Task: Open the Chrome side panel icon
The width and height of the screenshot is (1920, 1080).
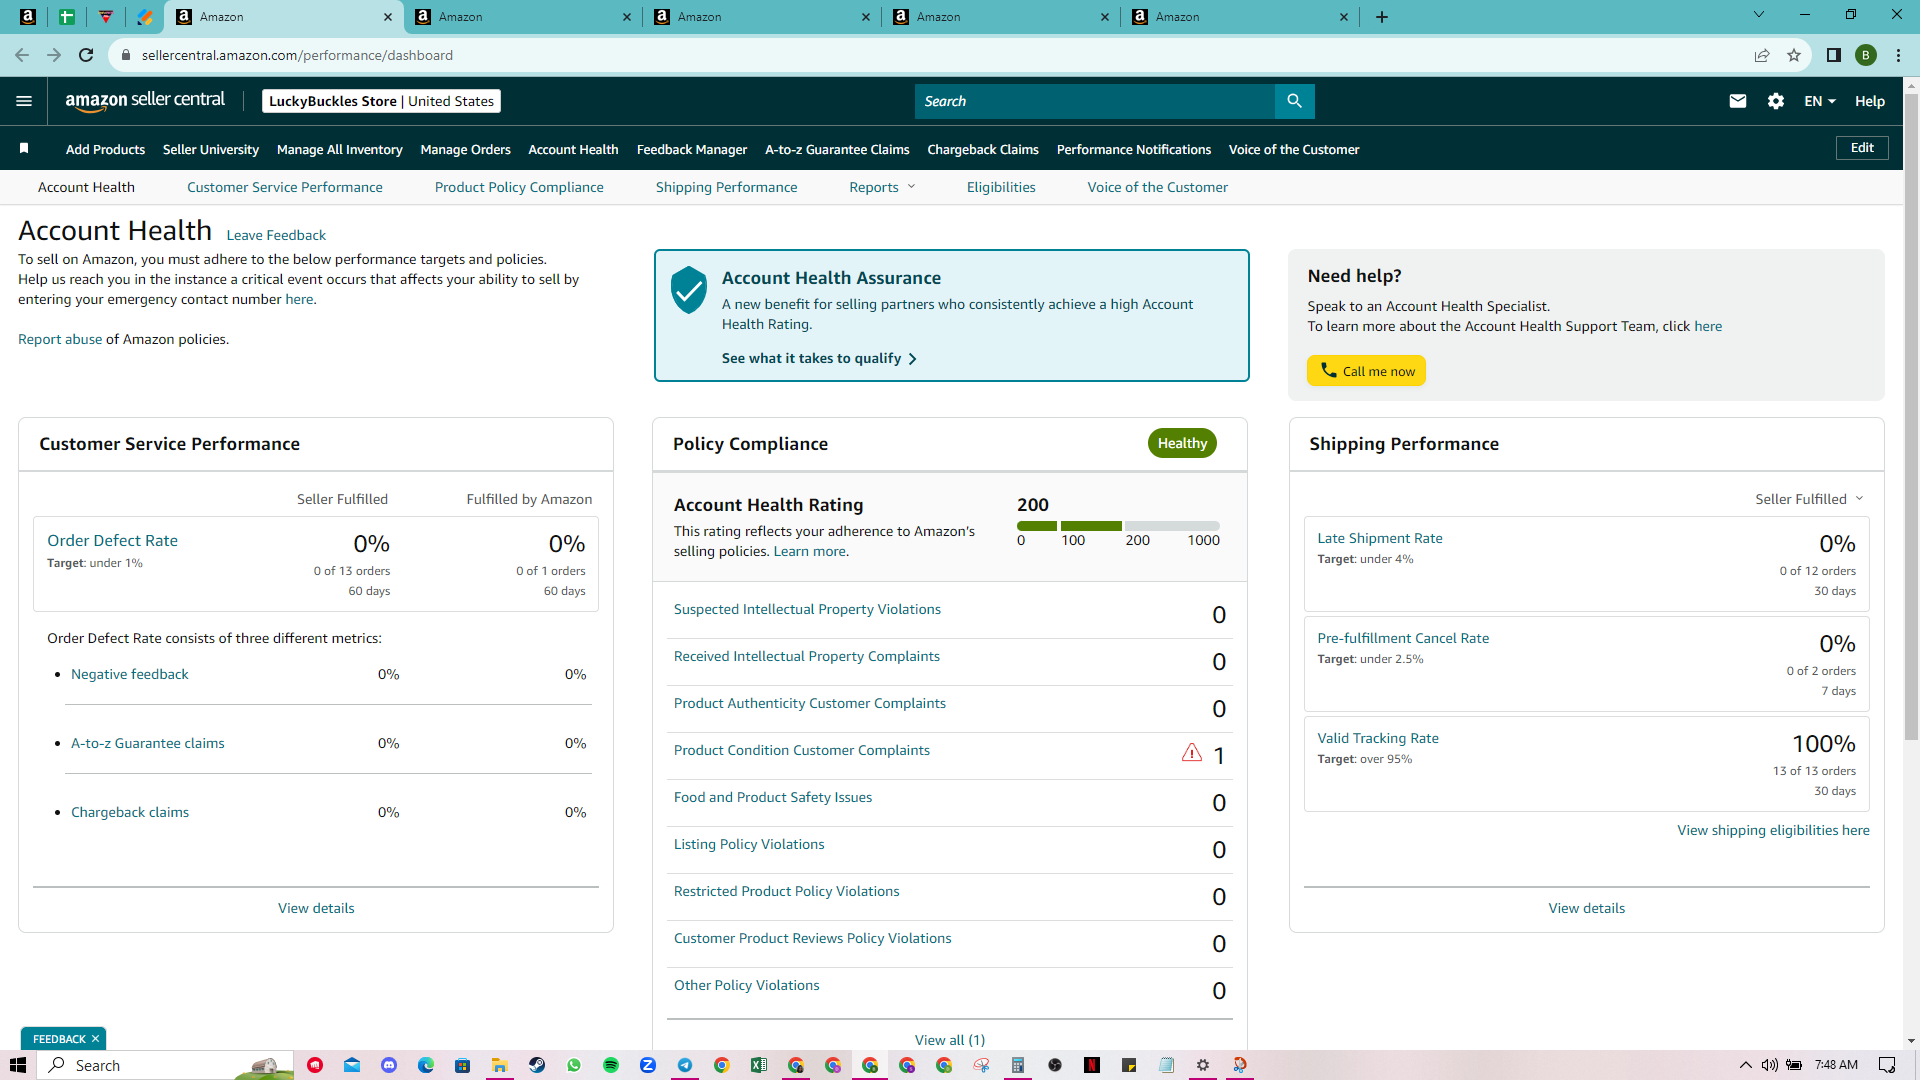Action: (x=1834, y=55)
